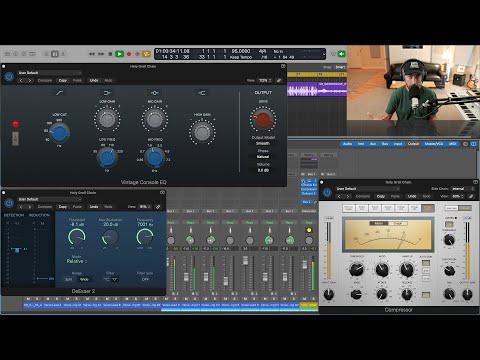This screenshot has width=480, height=360.
Task: Open View size dropdown in Vintage Console EQ
Action: tap(265, 81)
